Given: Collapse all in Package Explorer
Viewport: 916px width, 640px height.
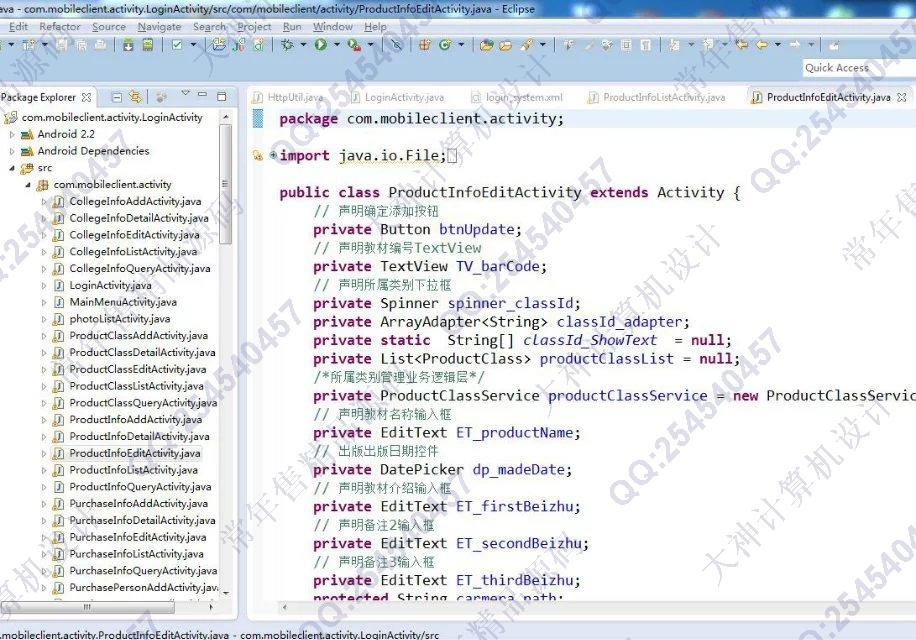Looking at the screenshot, I should coord(117,97).
